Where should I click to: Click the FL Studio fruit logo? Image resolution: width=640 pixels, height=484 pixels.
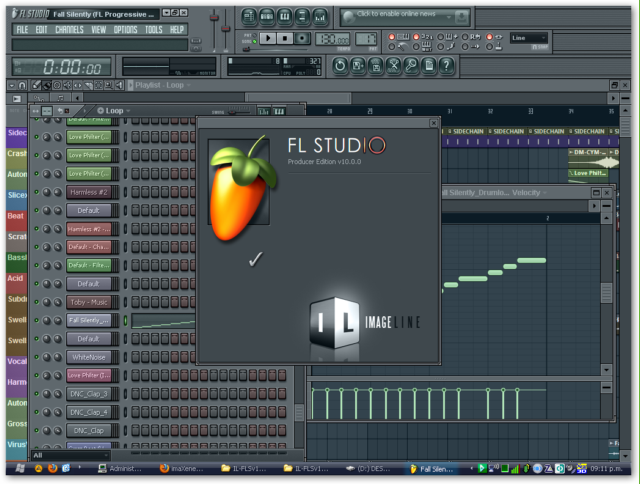242,188
